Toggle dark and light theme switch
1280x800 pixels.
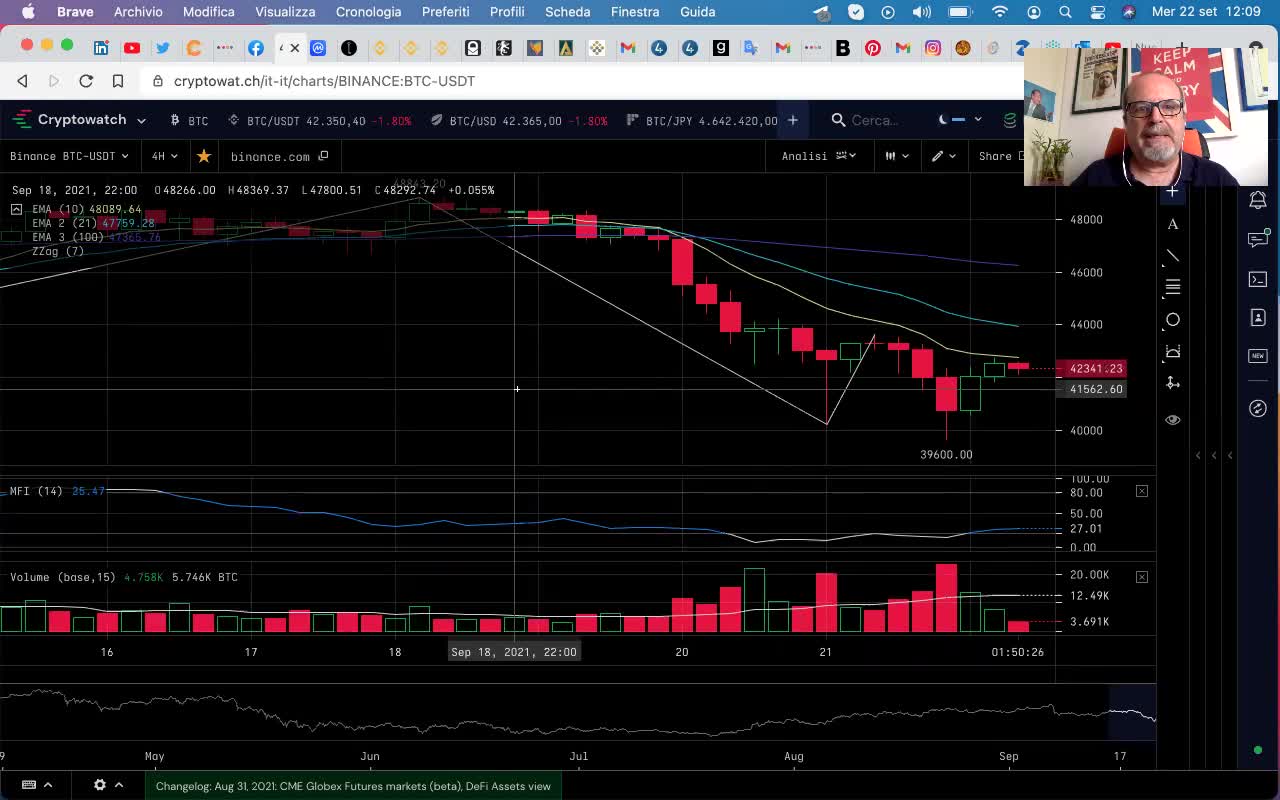(x=952, y=120)
